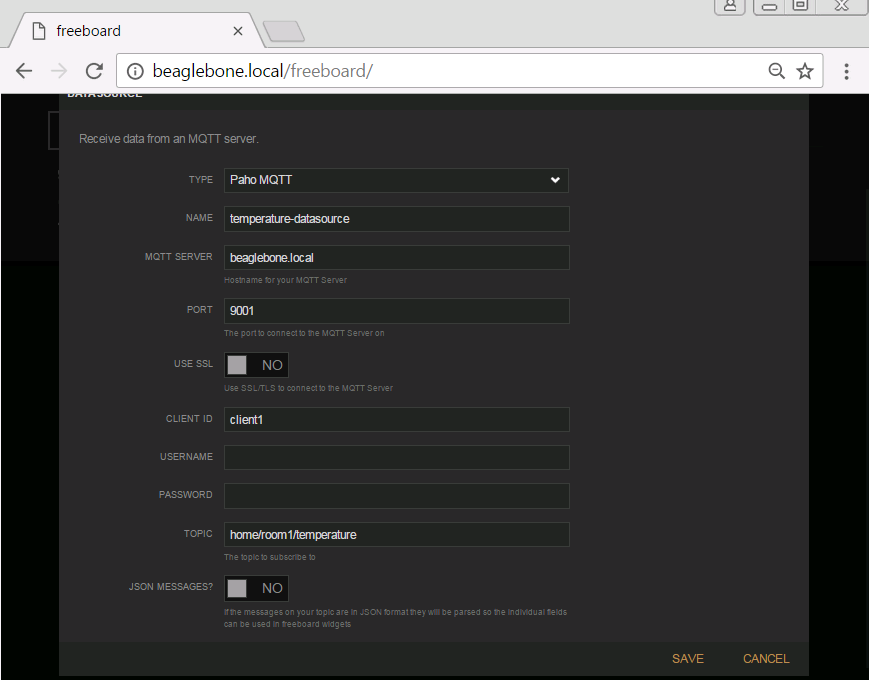Open Chrome's three-dot menu
The image size is (869, 680).
pos(846,71)
